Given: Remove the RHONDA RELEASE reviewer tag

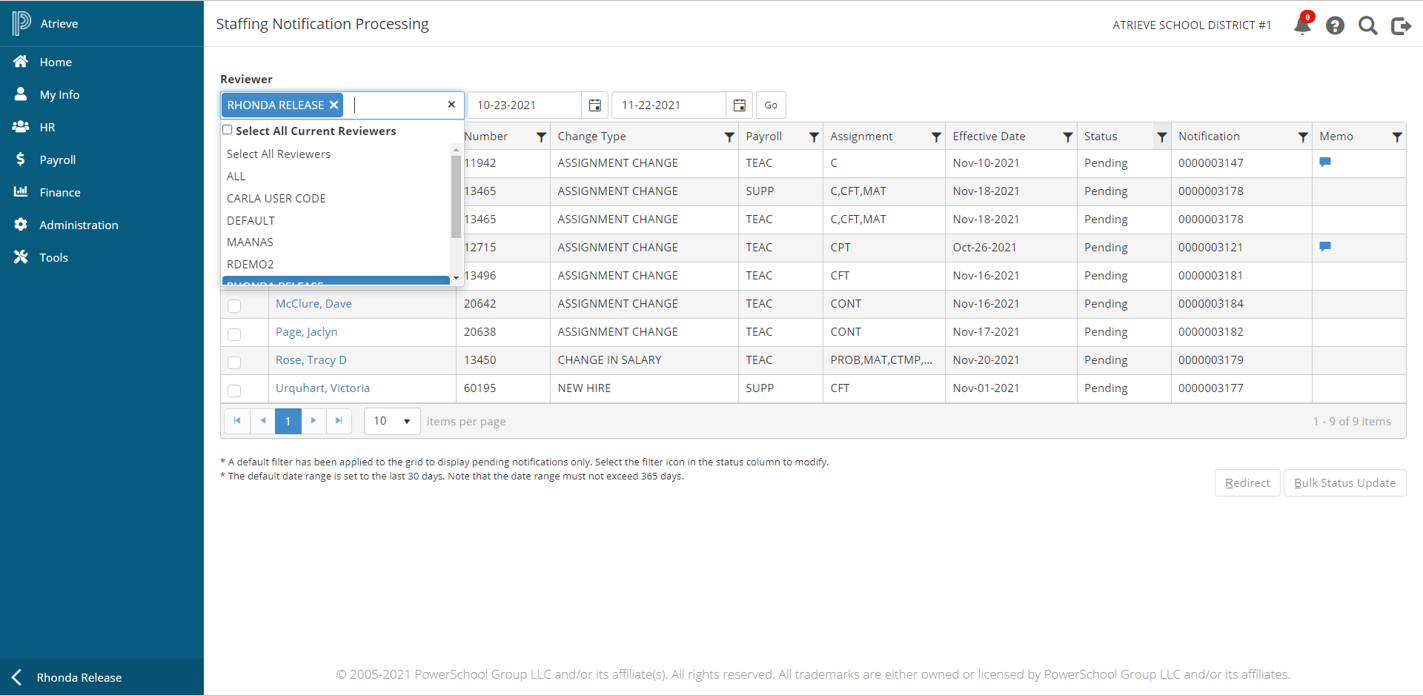Looking at the screenshot, I should click(334, 105).
